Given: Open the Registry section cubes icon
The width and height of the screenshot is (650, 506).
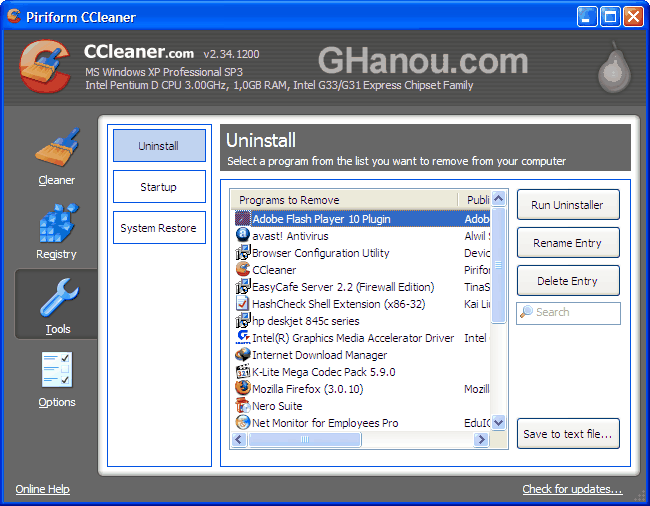Looking at the screenshot, I should click(58, 223).
